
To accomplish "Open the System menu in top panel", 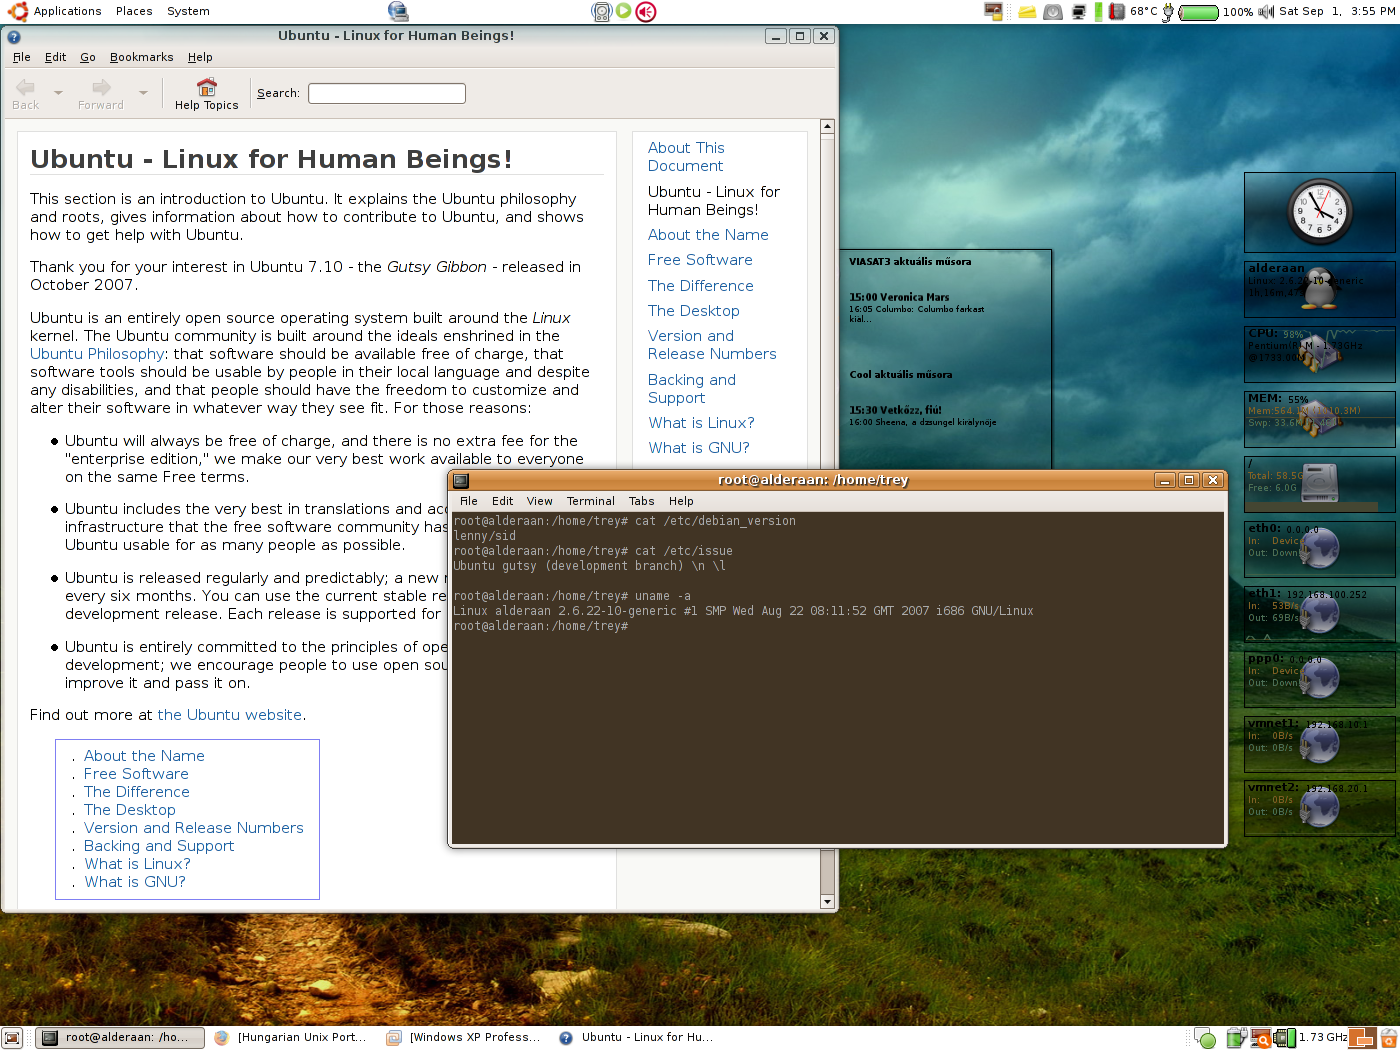I will tap(188, 11).
